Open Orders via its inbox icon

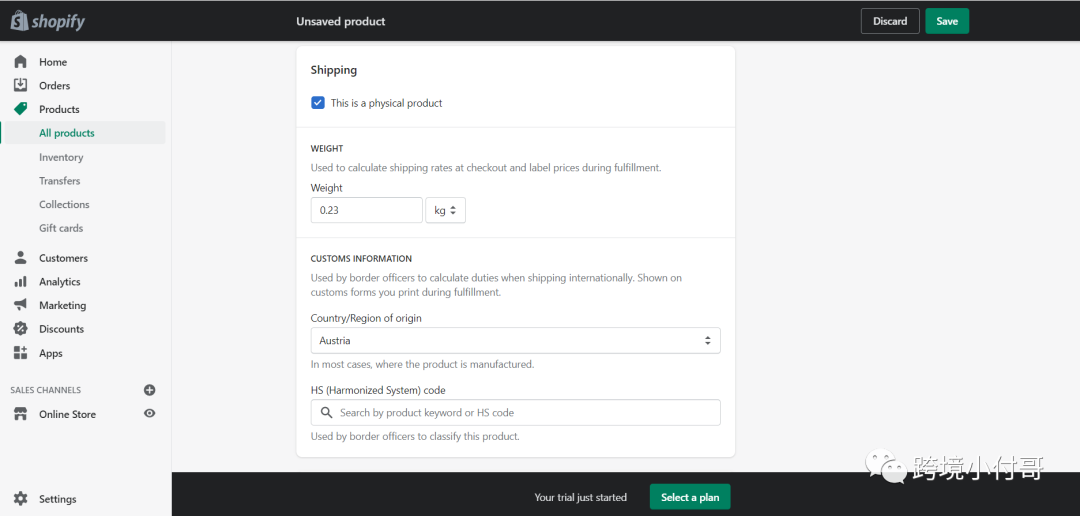[x=20, y=85]
